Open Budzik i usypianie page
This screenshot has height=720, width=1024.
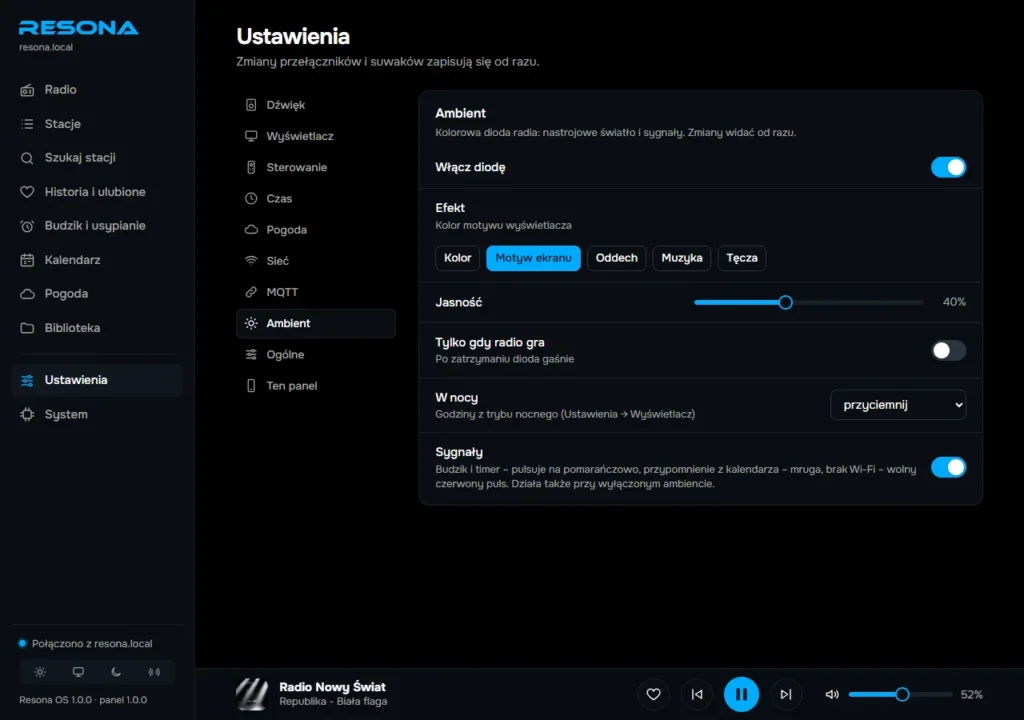coord(97,226)
